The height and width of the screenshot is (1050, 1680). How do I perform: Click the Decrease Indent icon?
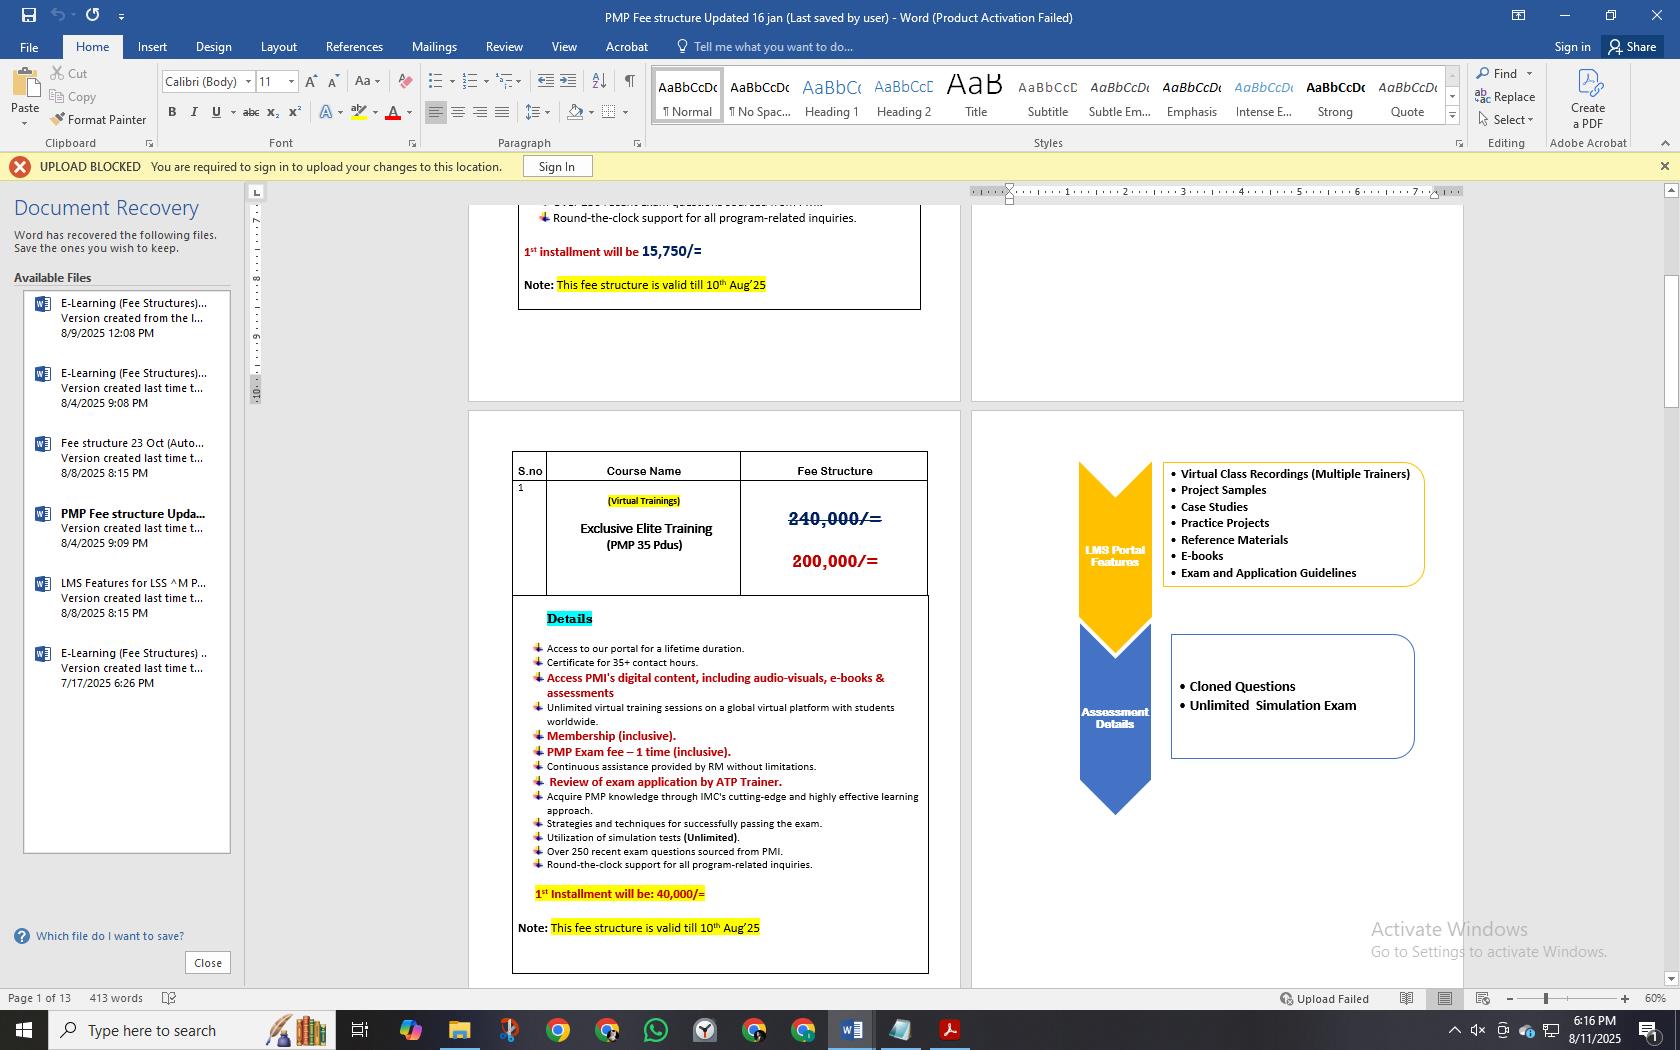(545, 82)
